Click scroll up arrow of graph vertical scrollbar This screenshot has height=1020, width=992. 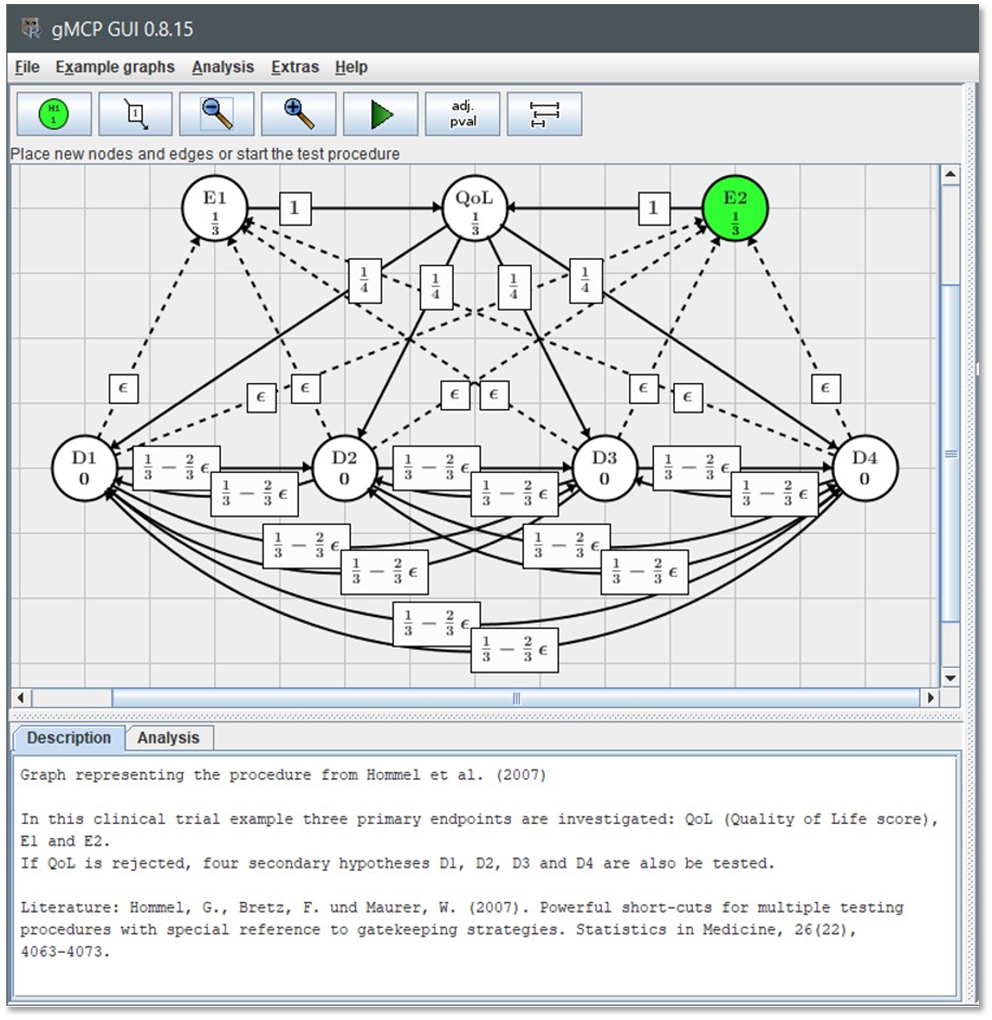tap(950, 174)
